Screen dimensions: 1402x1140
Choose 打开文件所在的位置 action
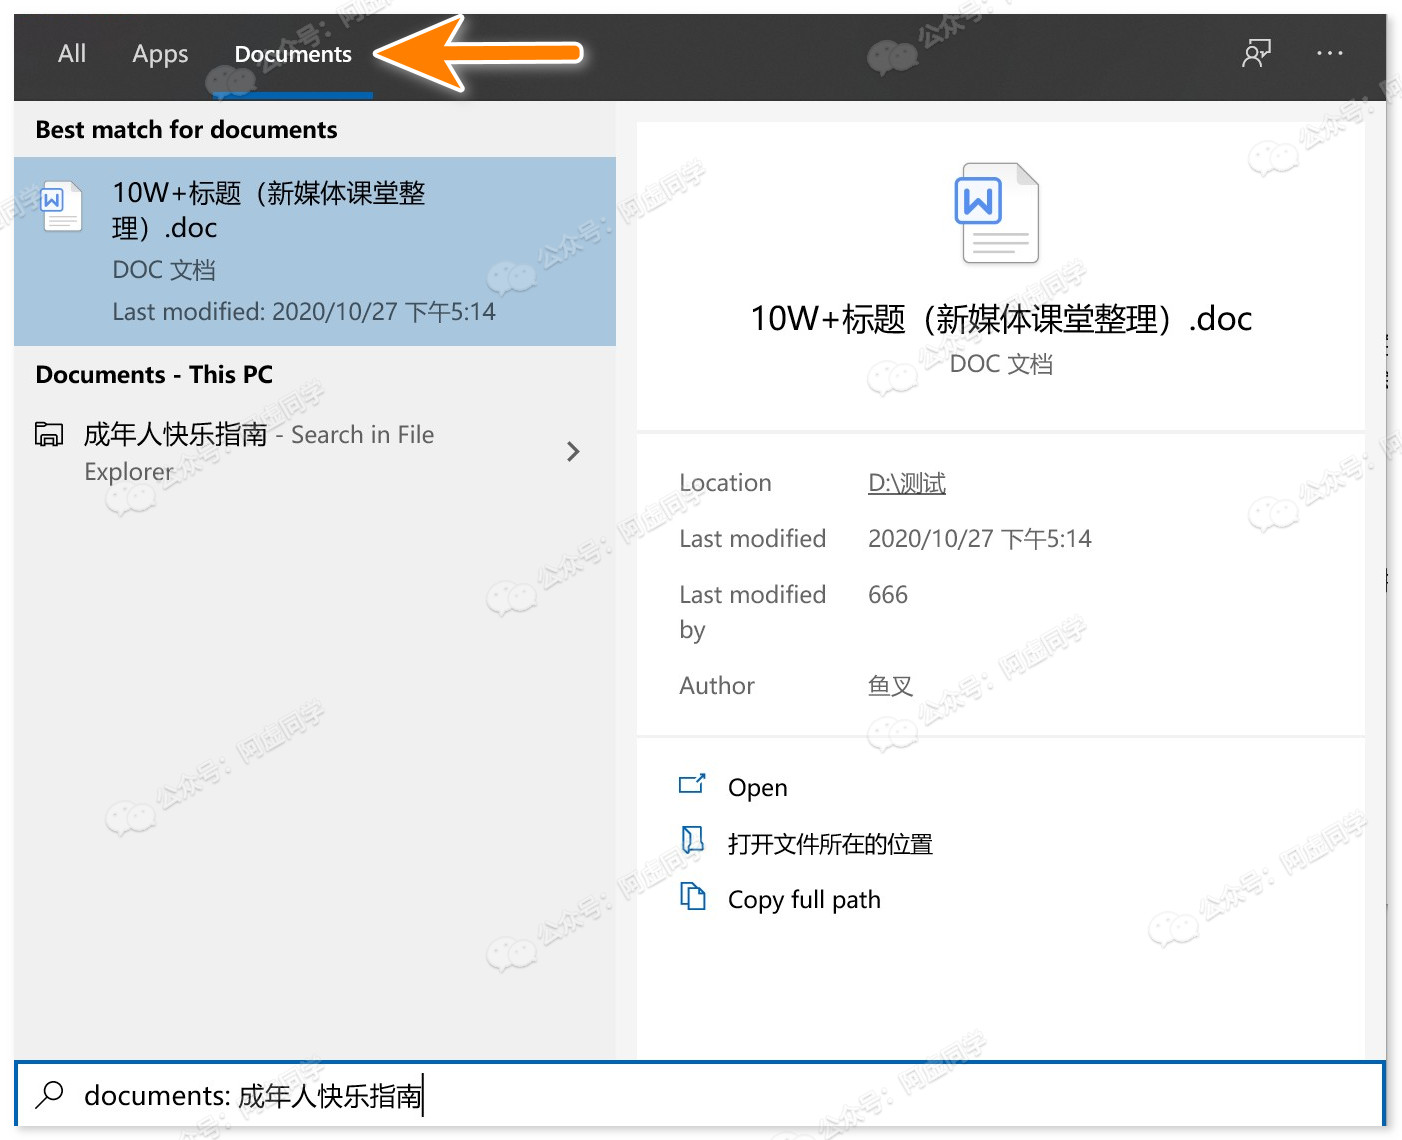click(829, 844)
